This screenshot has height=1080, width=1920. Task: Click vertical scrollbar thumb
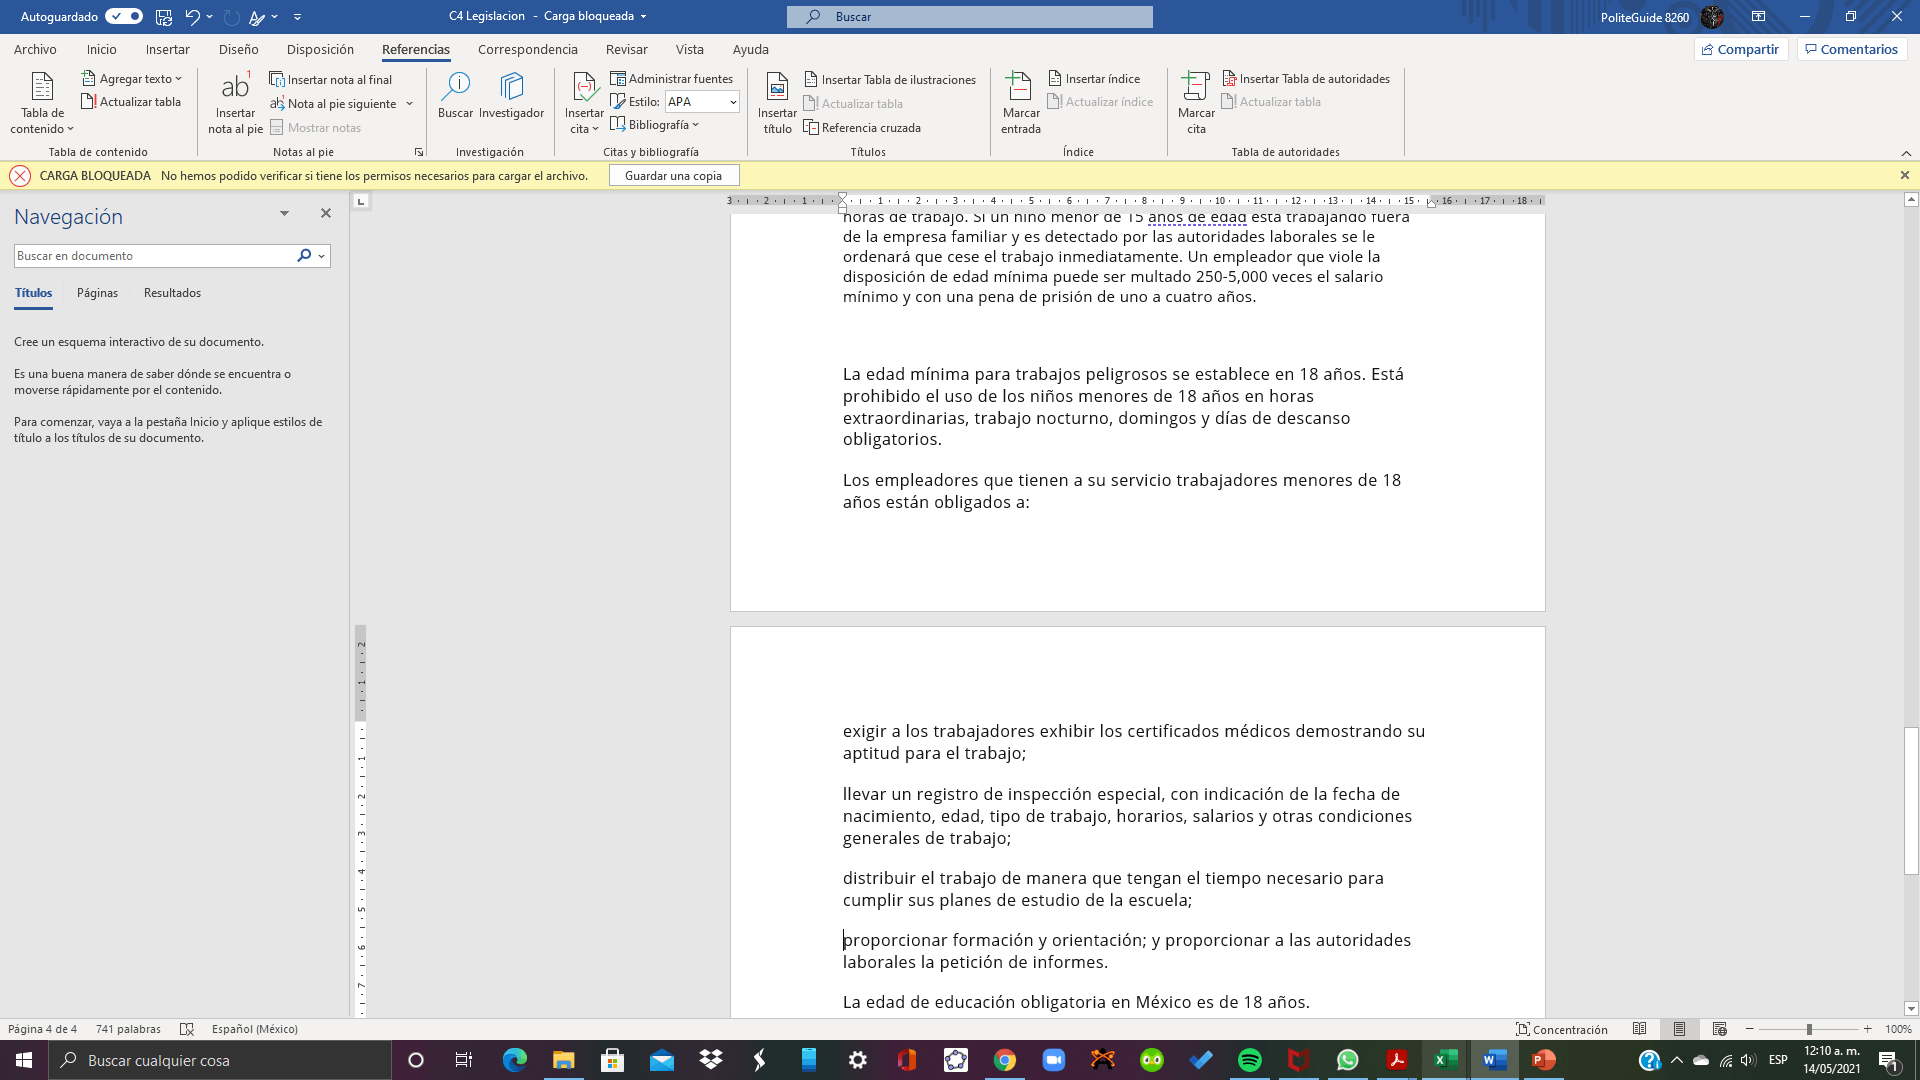pyautogui.click(x=1911, y=800)
